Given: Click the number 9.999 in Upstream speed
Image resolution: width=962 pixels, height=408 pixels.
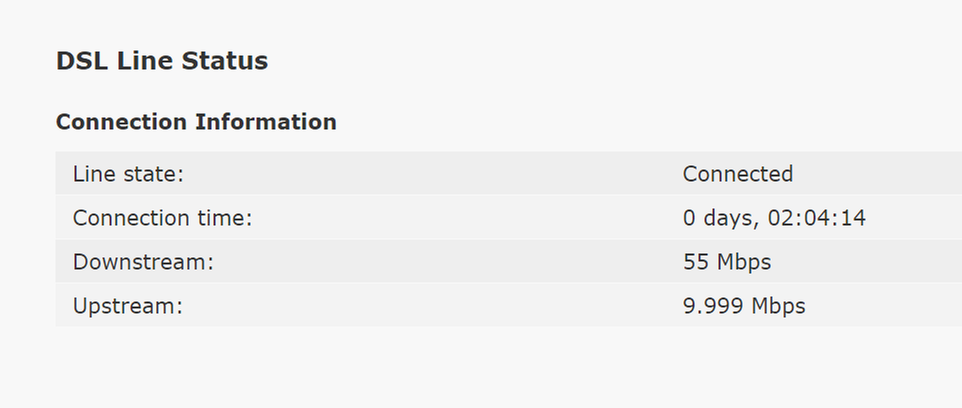Looking at the screenshot, I should [x=713, y=306].
